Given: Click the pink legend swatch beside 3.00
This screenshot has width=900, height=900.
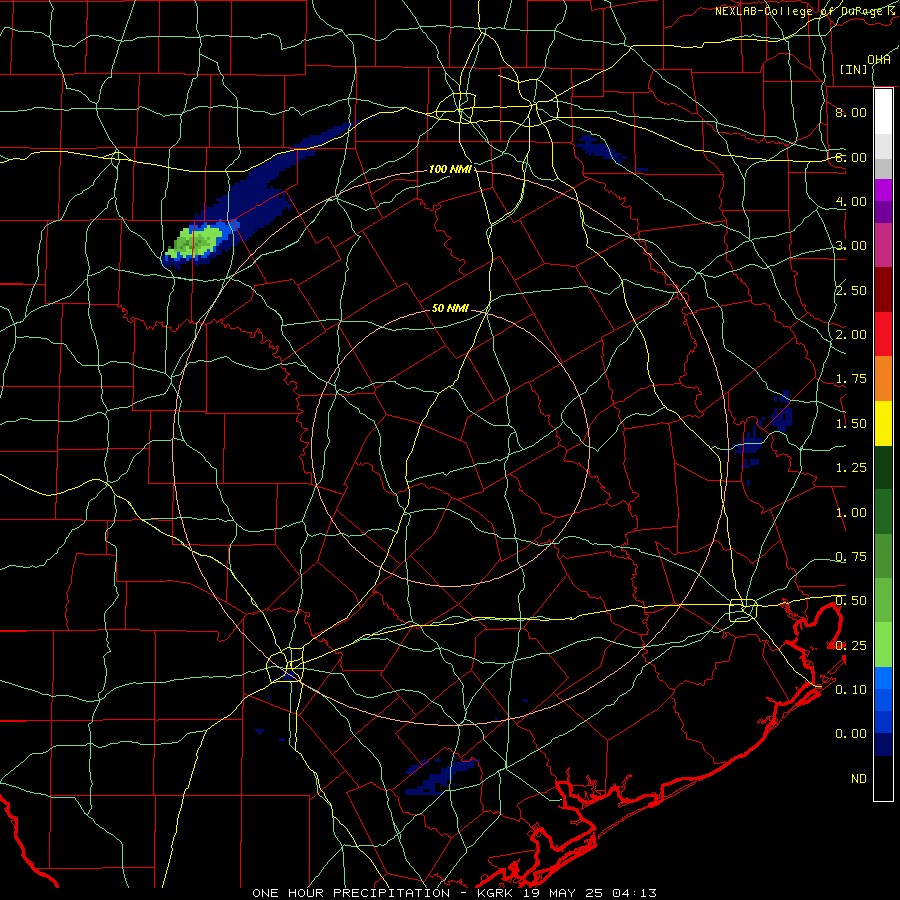Looking at the screenshot, I should point(883,245).
